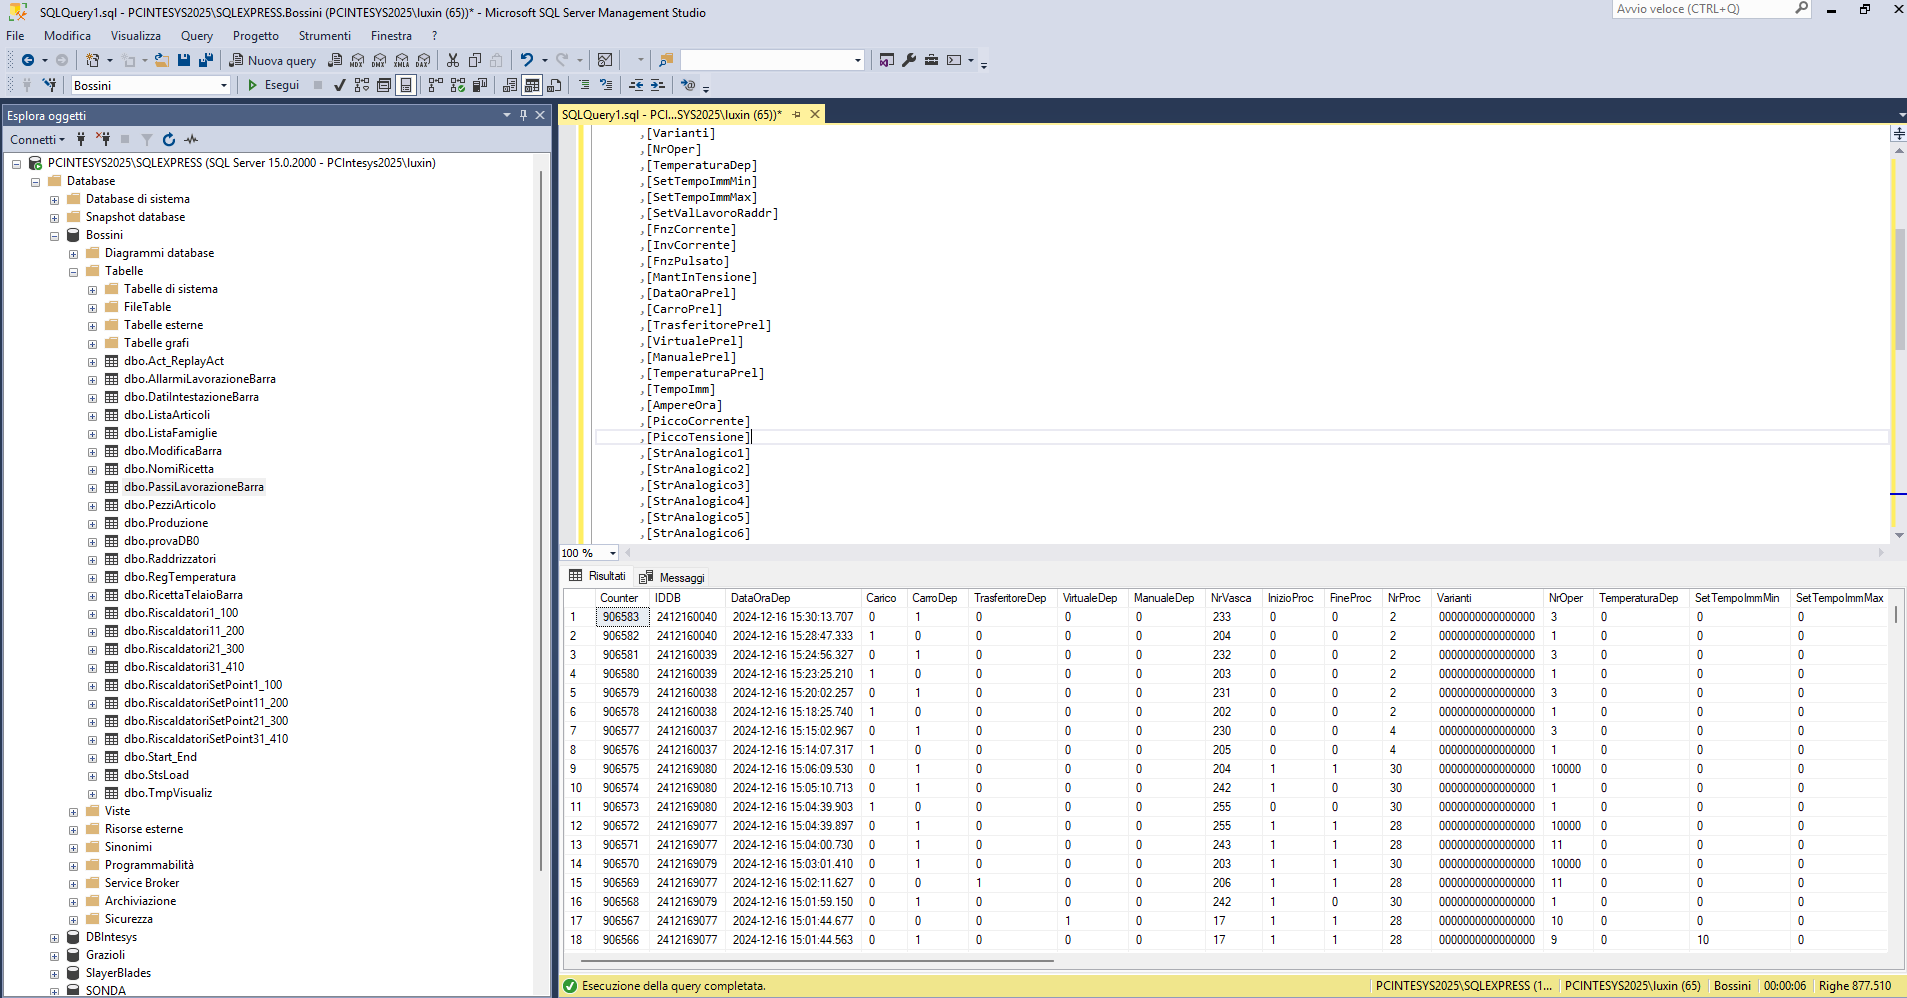
Task: Click the Undo arrow icon
Action: (526, 60)
